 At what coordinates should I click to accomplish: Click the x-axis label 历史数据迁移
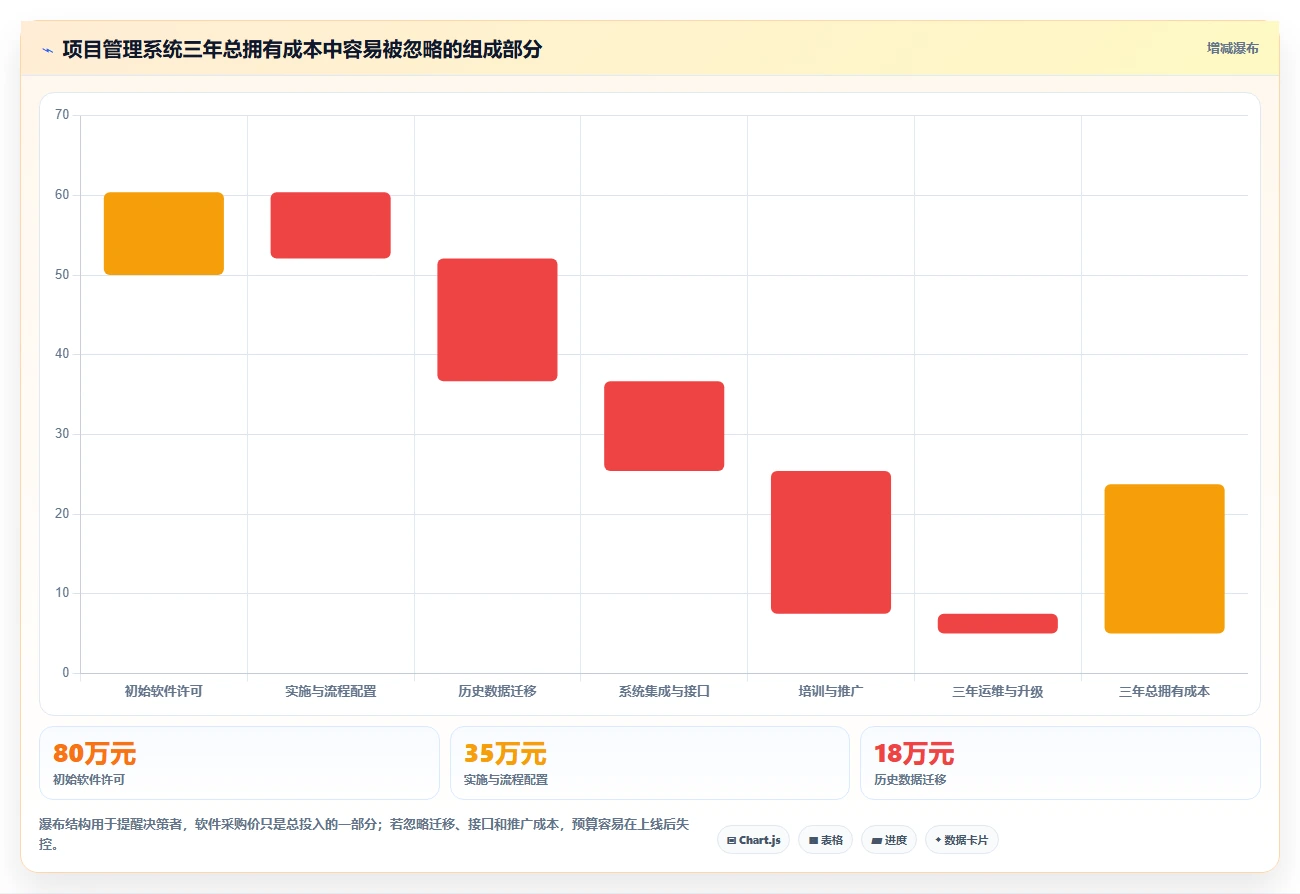497,691
